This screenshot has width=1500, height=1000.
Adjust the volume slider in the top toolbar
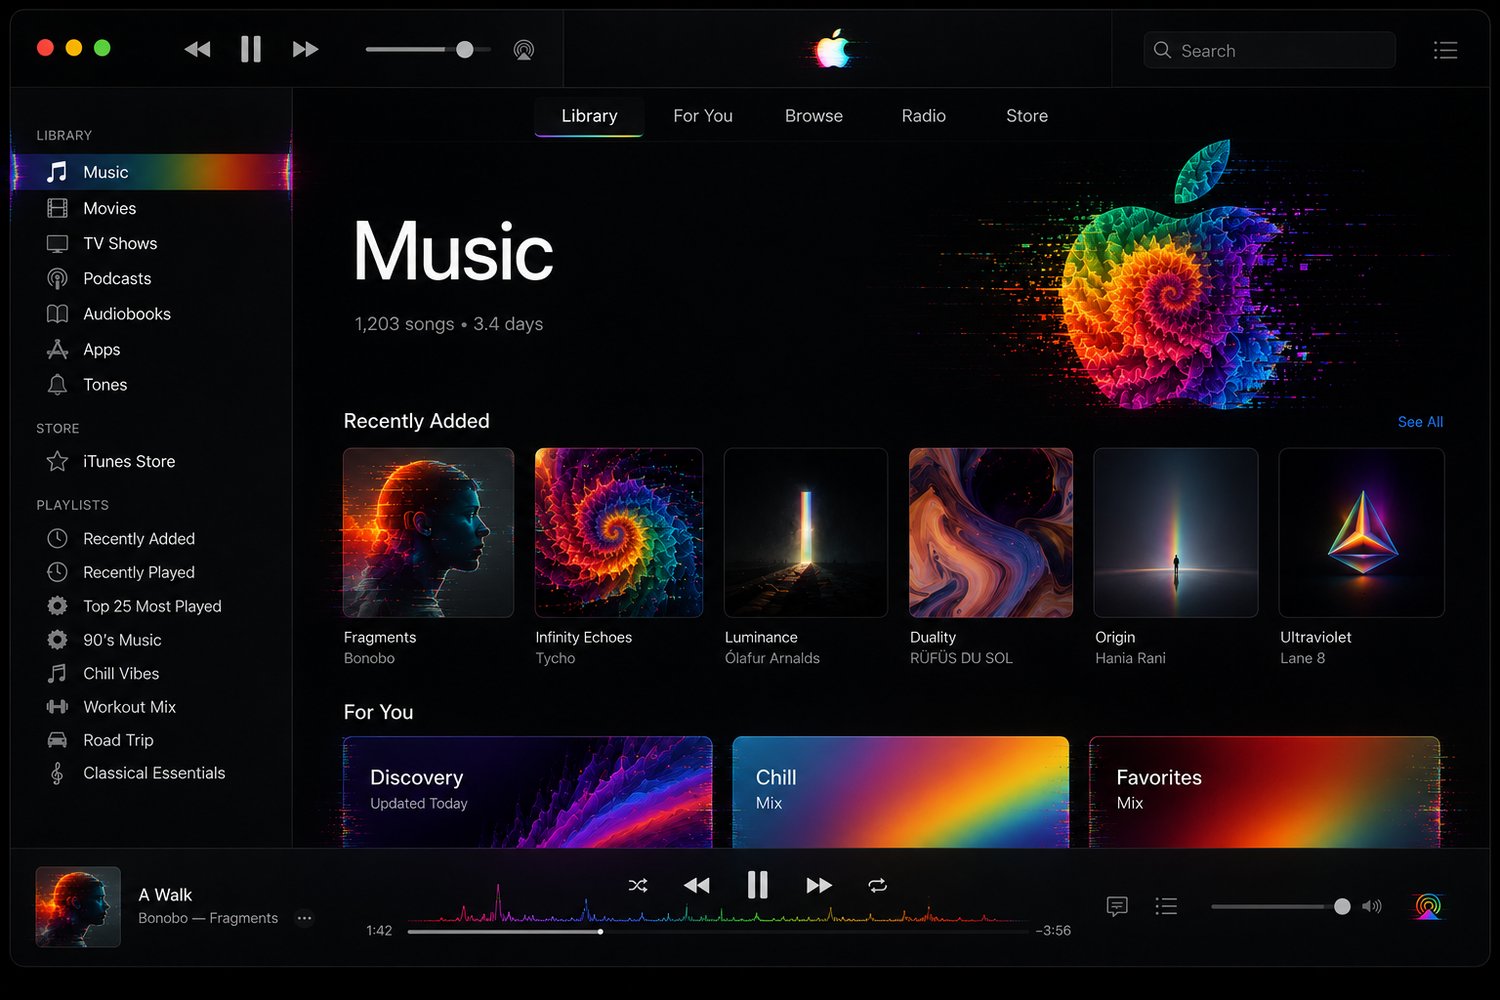tap(428, 49)
